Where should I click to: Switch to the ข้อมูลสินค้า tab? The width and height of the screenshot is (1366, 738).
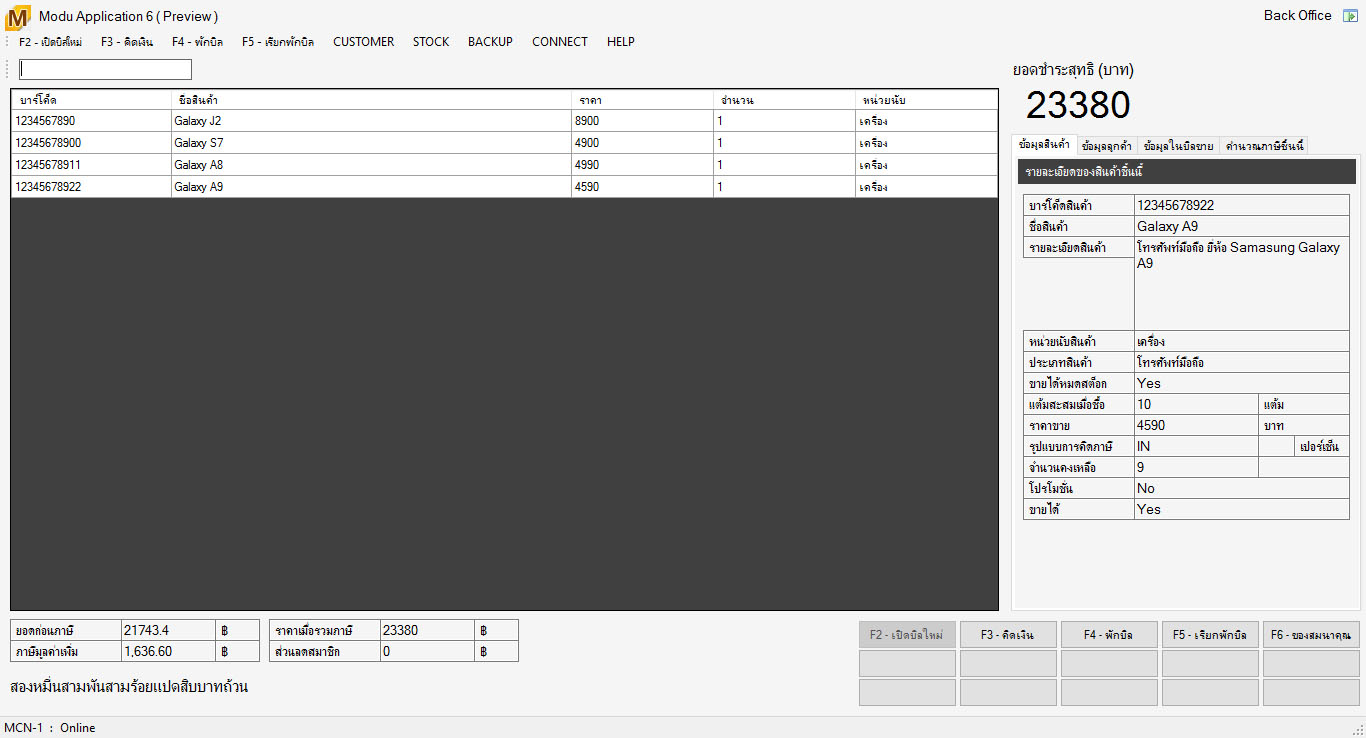[x=1043, y=145]
